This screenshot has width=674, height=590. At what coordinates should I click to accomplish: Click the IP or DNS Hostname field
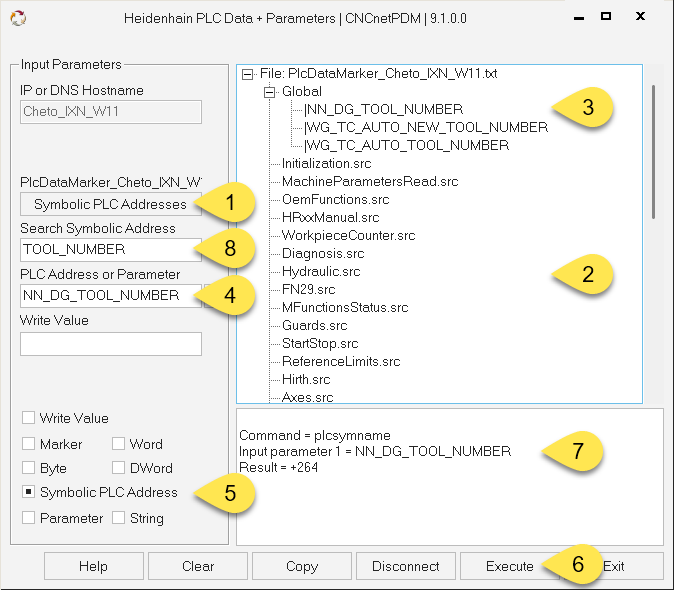(110, 112)
